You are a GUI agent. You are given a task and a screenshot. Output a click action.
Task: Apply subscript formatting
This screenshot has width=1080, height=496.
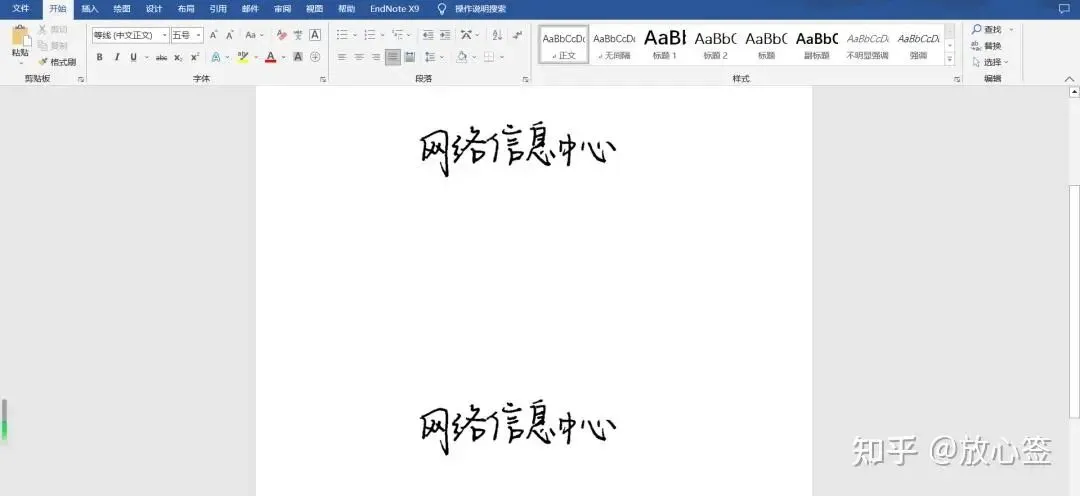(178, 57)
